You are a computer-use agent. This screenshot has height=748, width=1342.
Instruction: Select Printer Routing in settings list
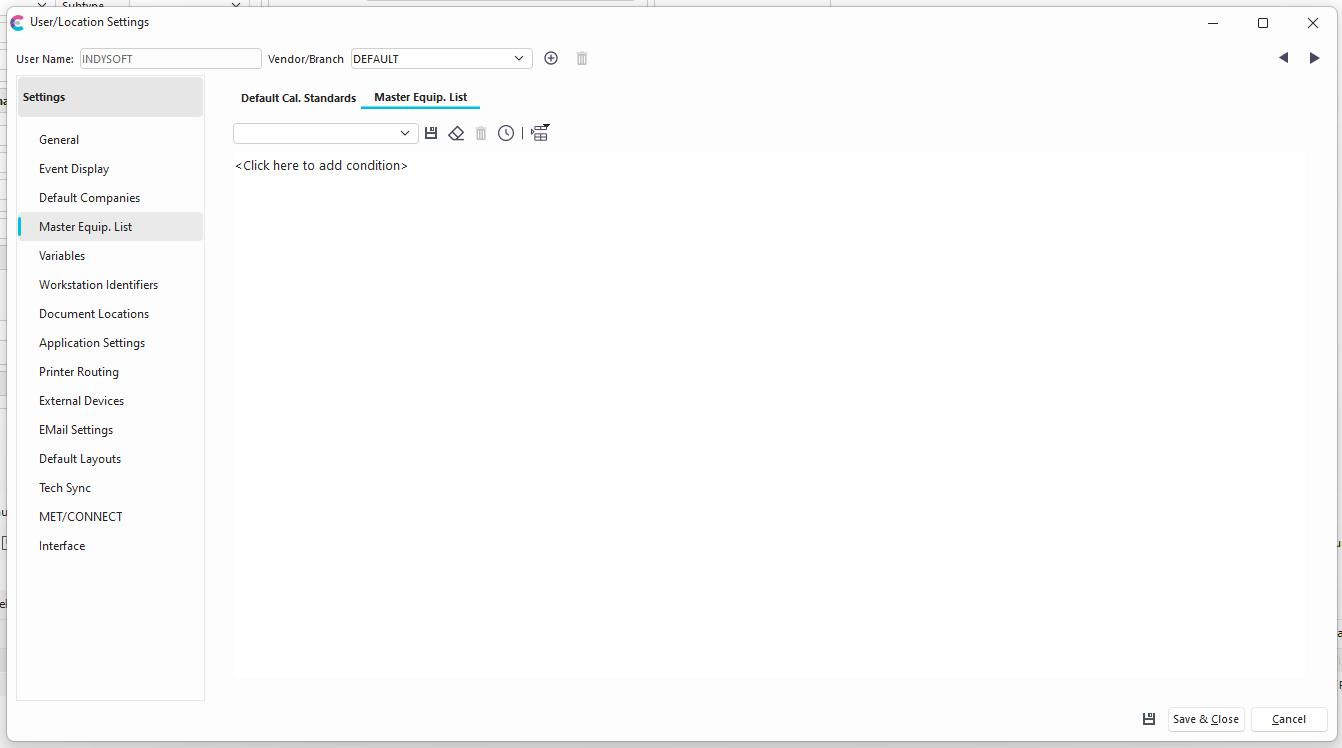[79, 372]
